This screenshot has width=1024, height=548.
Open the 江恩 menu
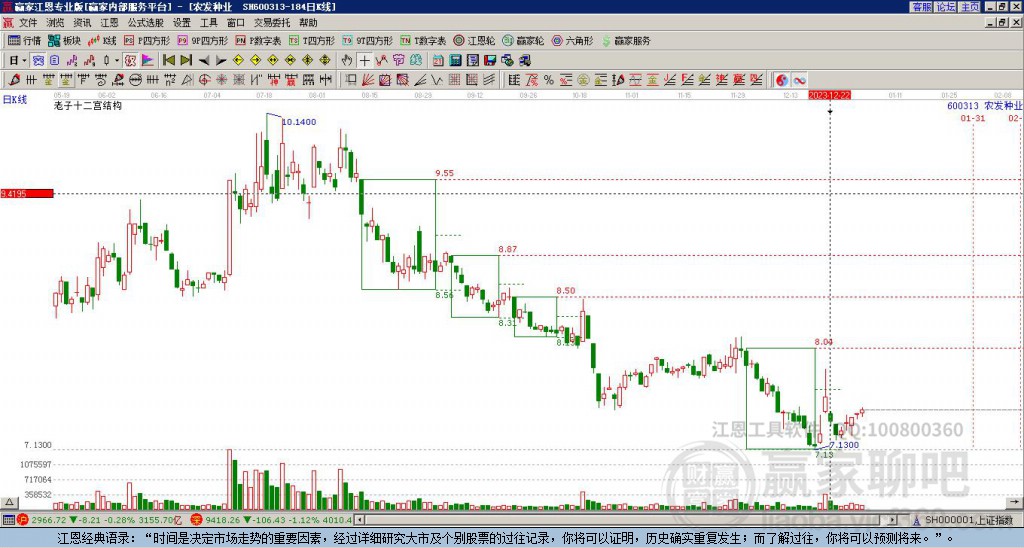point(109,23)
